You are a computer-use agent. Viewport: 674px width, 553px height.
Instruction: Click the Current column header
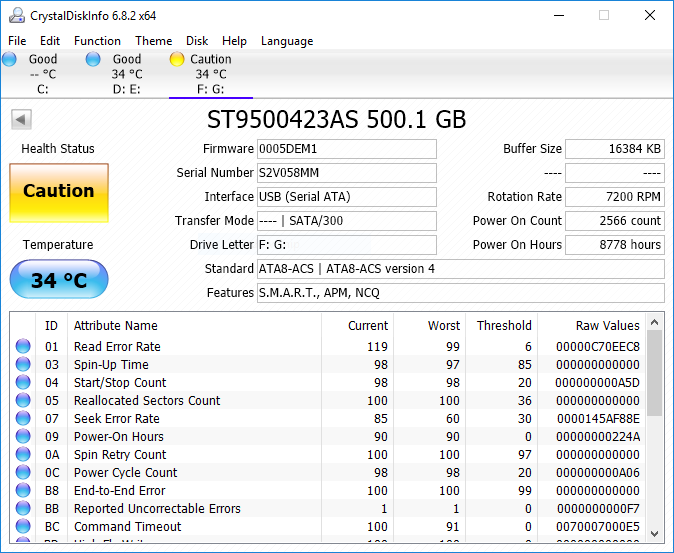pos(357,326)
